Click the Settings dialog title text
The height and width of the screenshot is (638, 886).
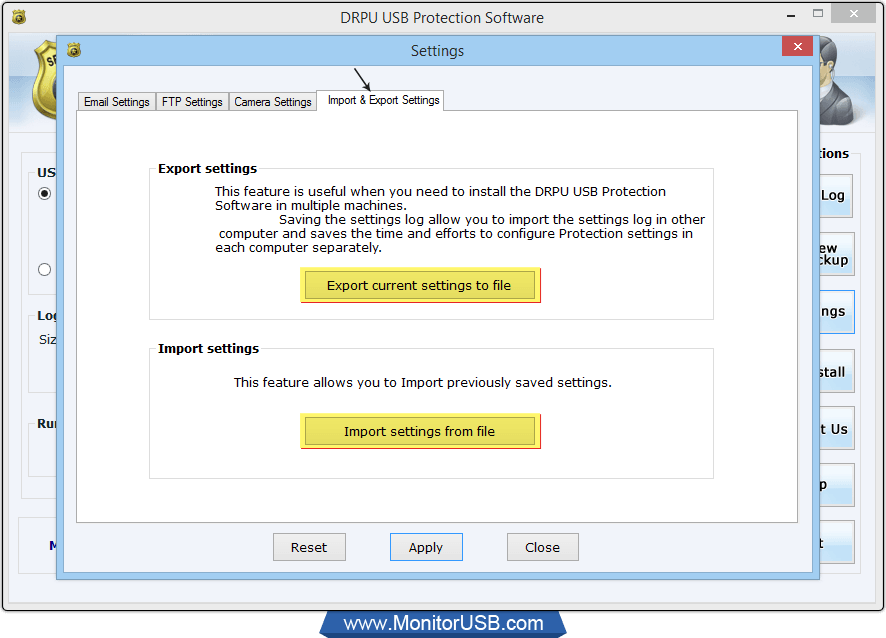(x=437, y=51)
